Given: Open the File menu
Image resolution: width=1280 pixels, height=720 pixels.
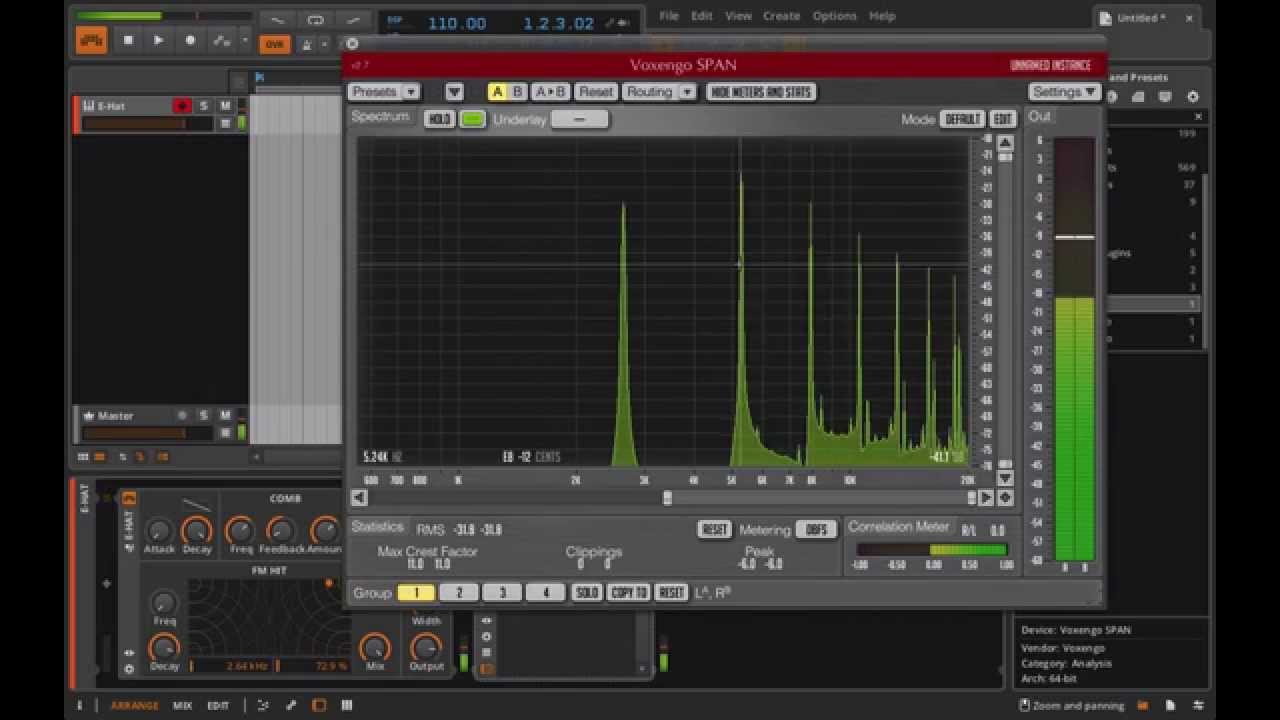Looking at the screenshot, I should click(669, 16).
